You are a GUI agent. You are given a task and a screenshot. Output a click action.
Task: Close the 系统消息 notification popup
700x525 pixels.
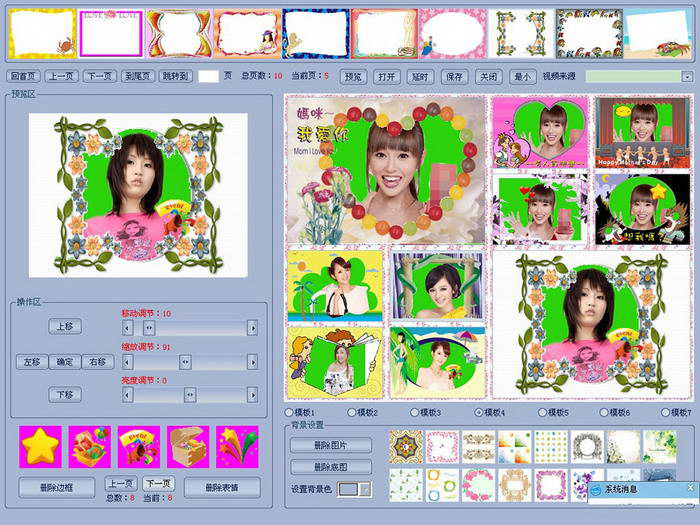(690, 488)
